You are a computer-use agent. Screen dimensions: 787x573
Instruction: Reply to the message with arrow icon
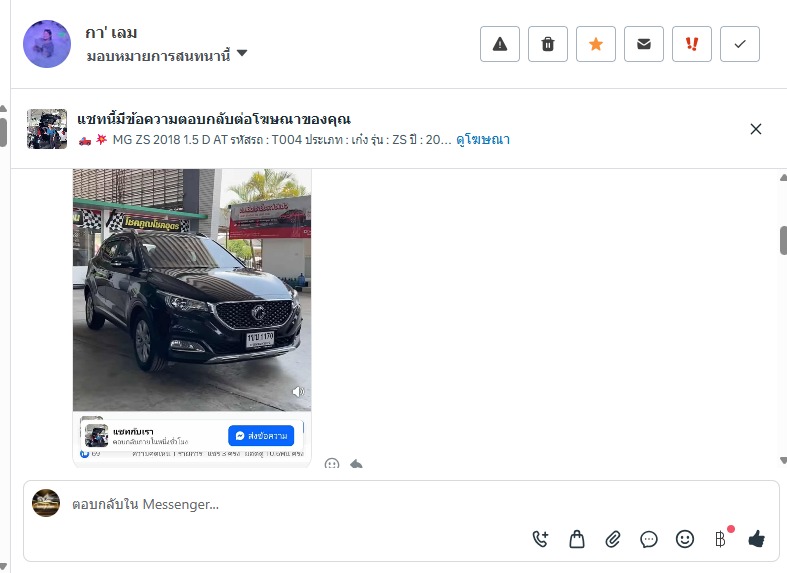[x=356, y=464]
